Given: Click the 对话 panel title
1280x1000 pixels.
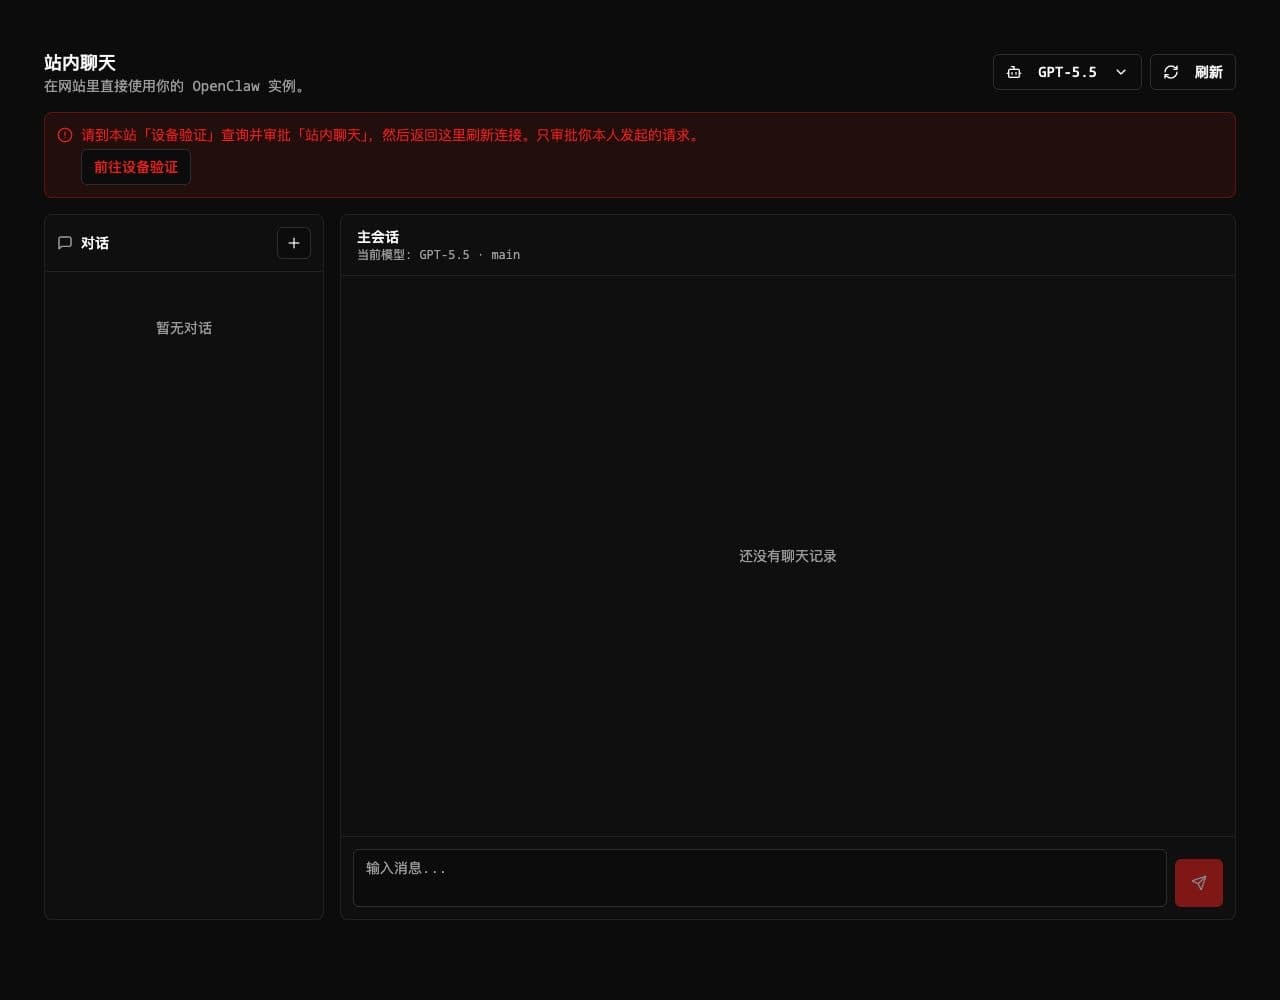Looking at the screenshot, I should pos(95,243).
